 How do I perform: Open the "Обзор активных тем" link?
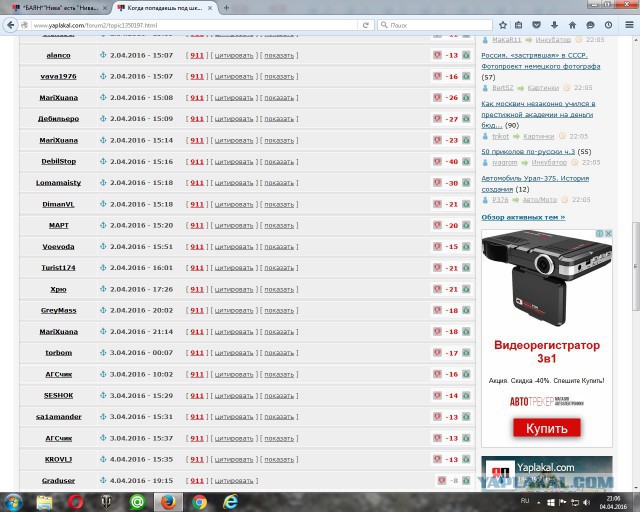(x=523, y=217)
